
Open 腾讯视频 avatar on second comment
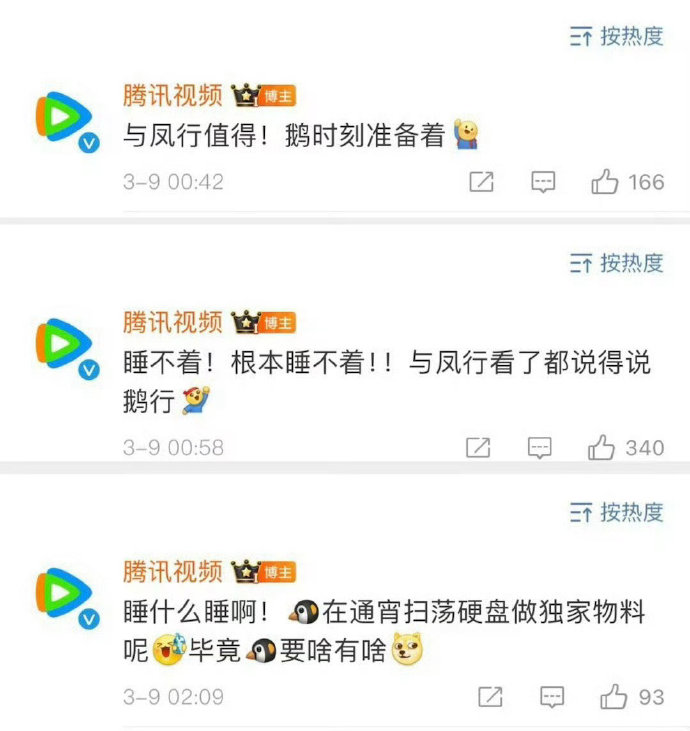pos(67,347)
